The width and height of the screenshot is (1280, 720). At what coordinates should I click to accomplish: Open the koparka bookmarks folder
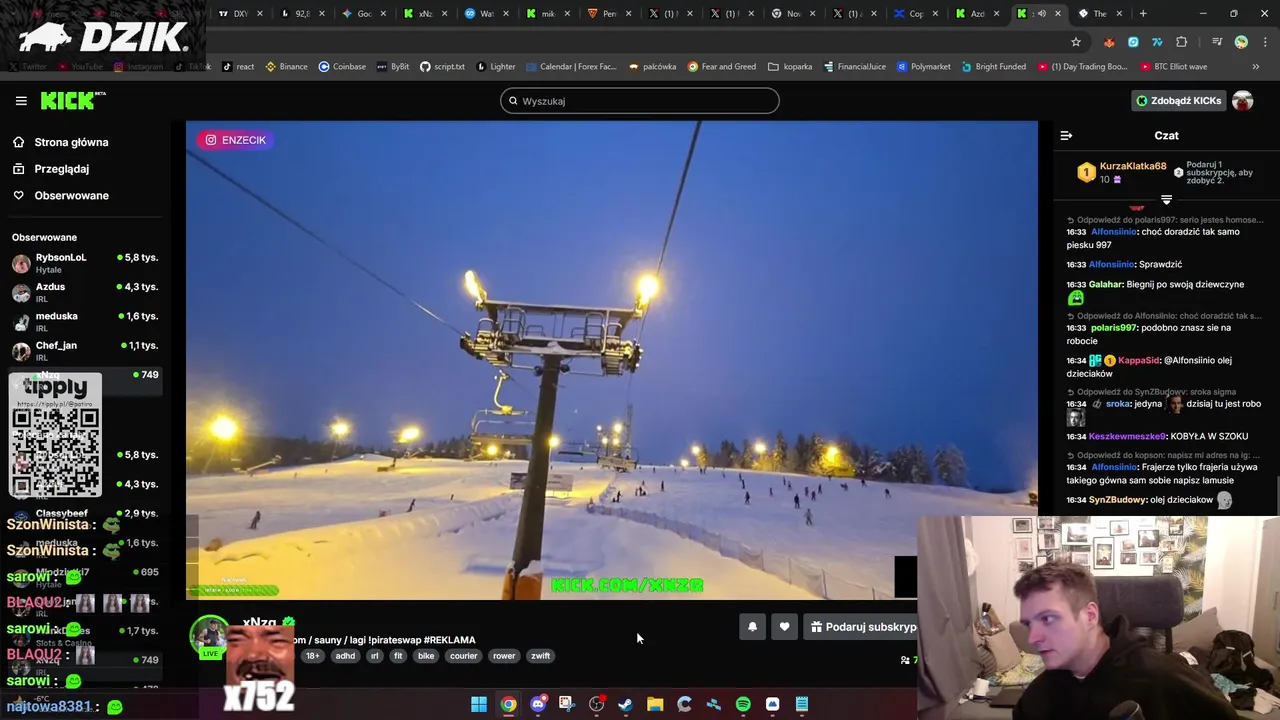tap(790, 67)
